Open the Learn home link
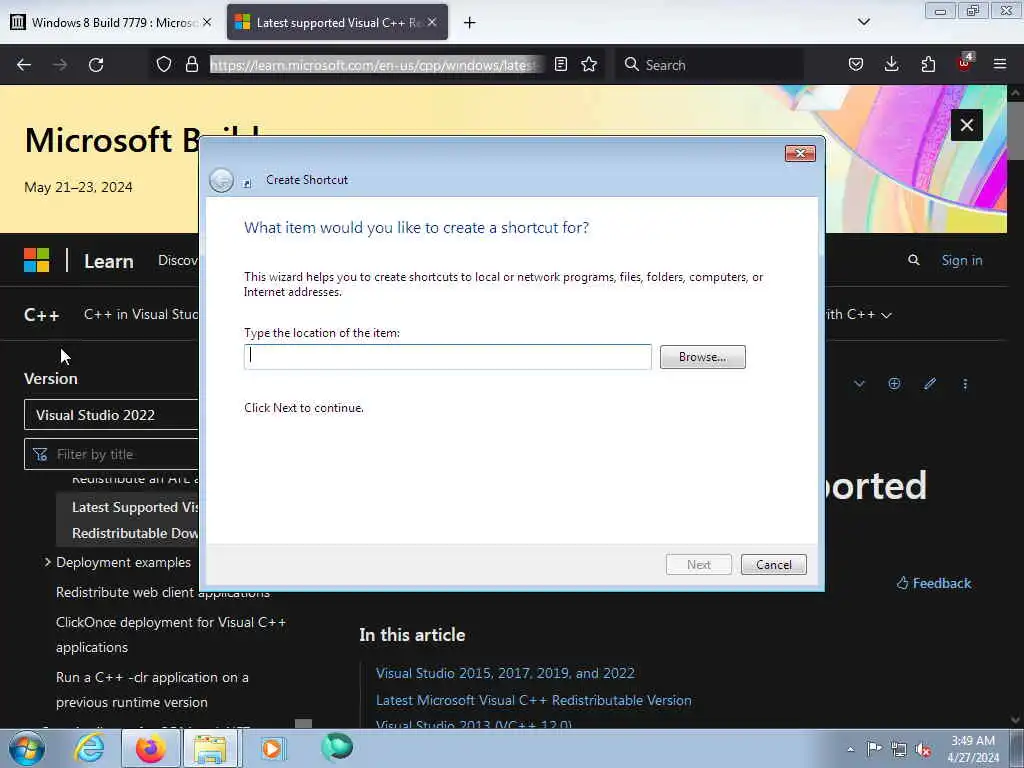The width and height of the screenshot is (1024, 768). [108, 261]
